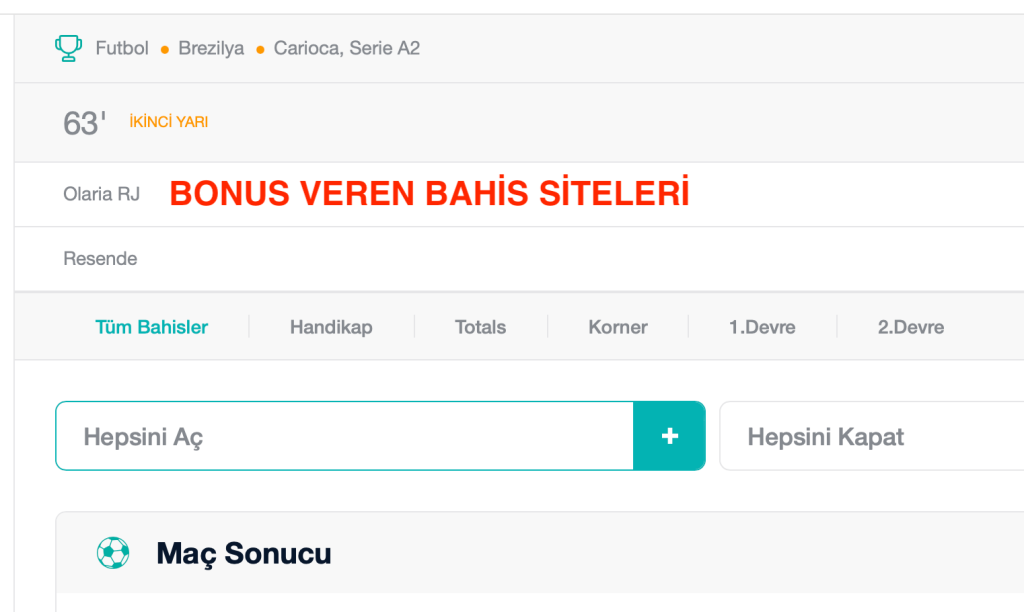
Task: Click the 63' match minute indicator
Action: click(x=84, y=123)
